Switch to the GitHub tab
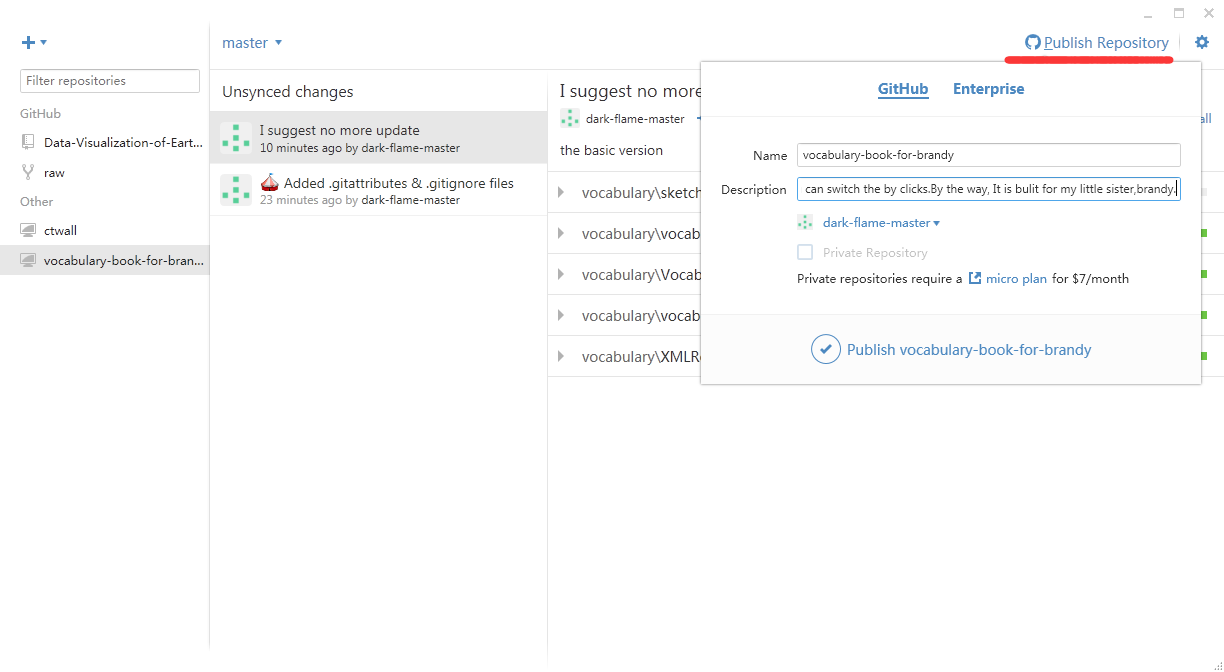 point(903,89)
